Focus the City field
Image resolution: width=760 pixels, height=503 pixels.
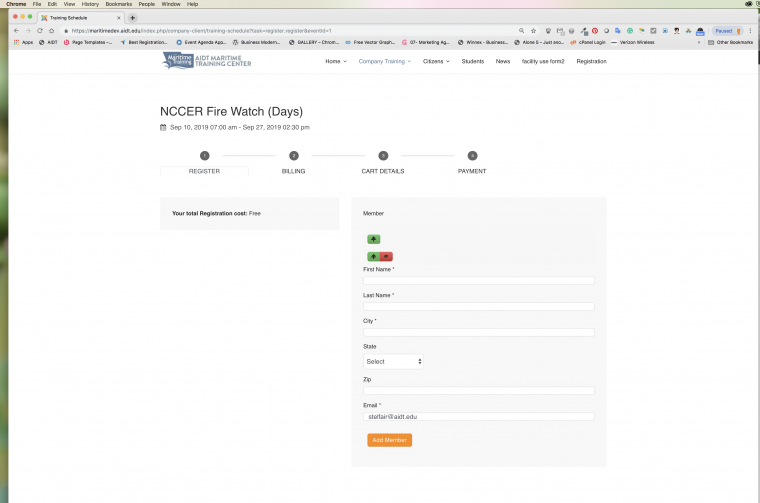pos(478,332)
